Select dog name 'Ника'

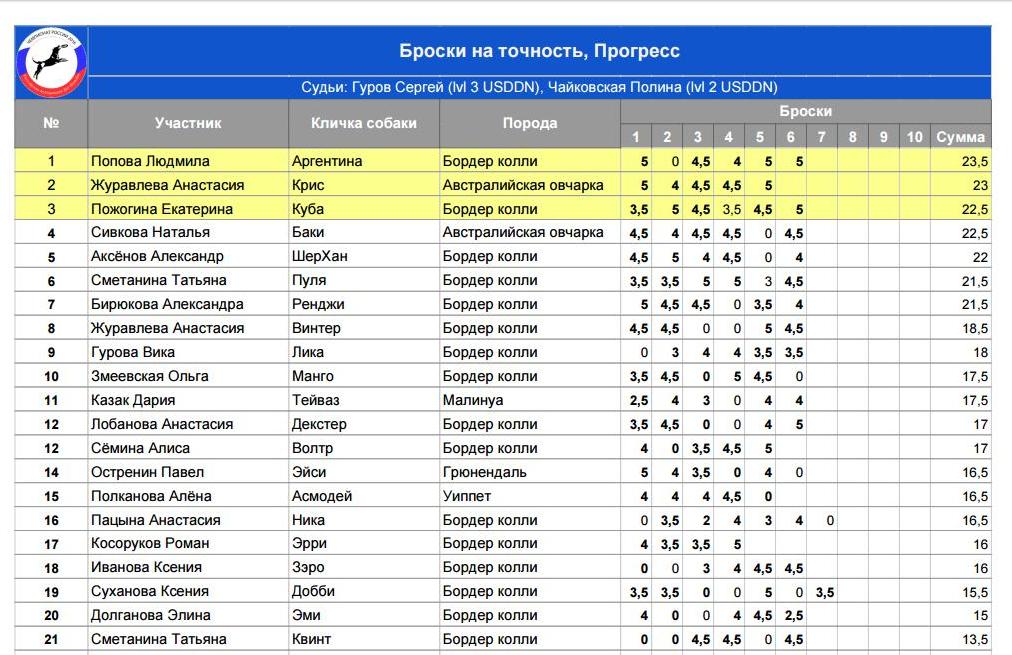coord(308,520)
